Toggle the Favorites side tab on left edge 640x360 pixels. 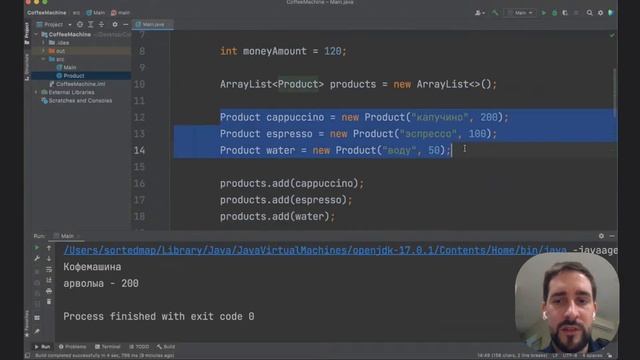[x=27, y=324]
